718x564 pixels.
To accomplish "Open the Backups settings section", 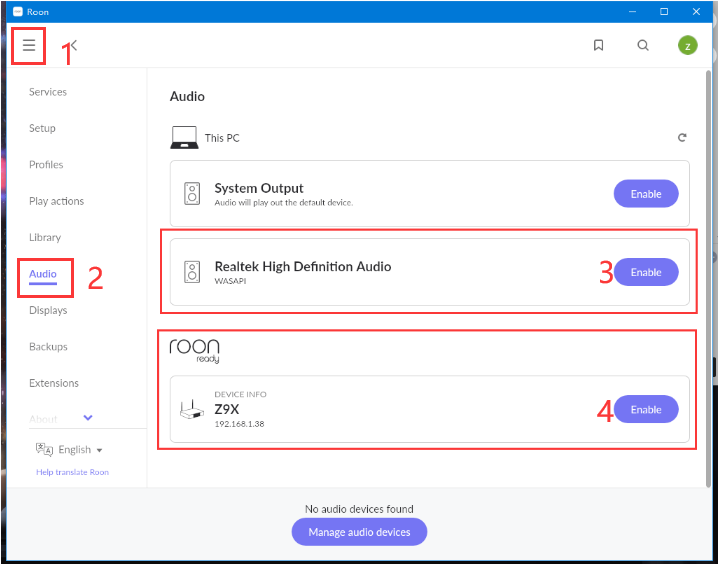I will (x=48, y=347).
